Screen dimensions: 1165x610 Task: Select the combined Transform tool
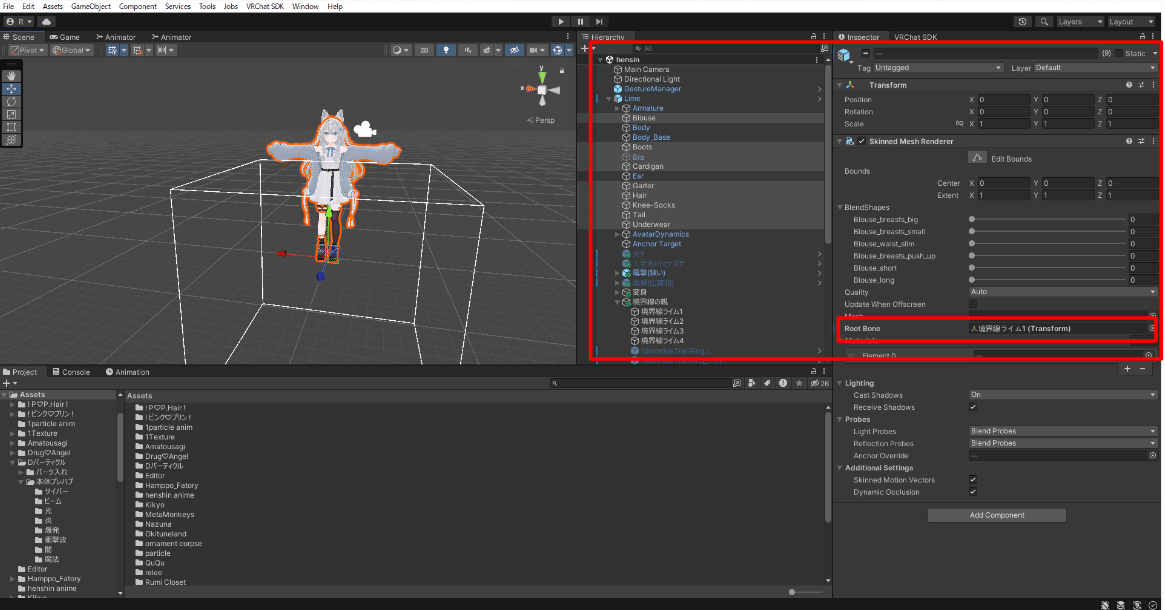coord(11,139)
